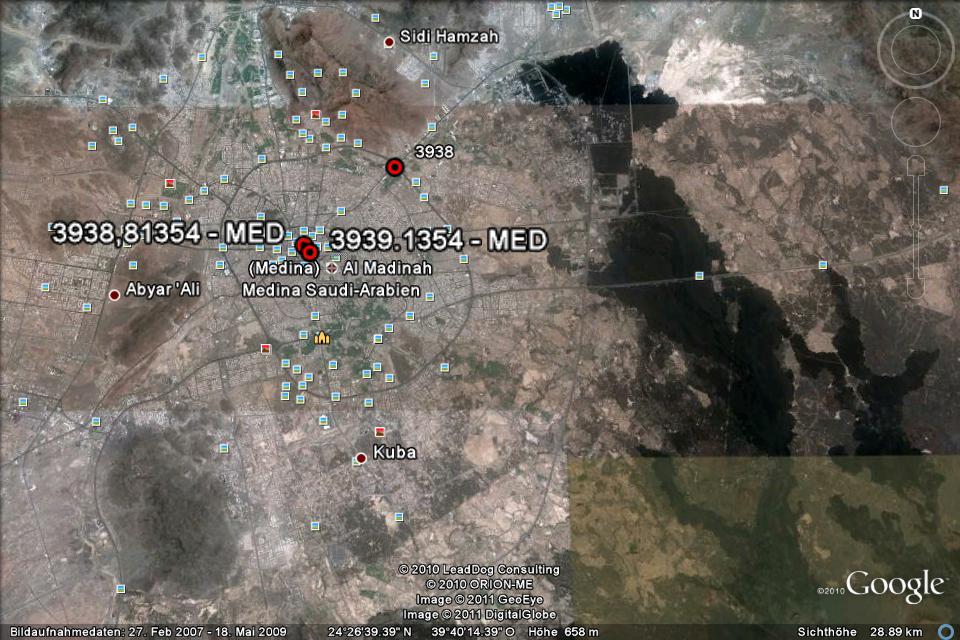Click the compass north "N" indicator

click(x=915, y=13)
